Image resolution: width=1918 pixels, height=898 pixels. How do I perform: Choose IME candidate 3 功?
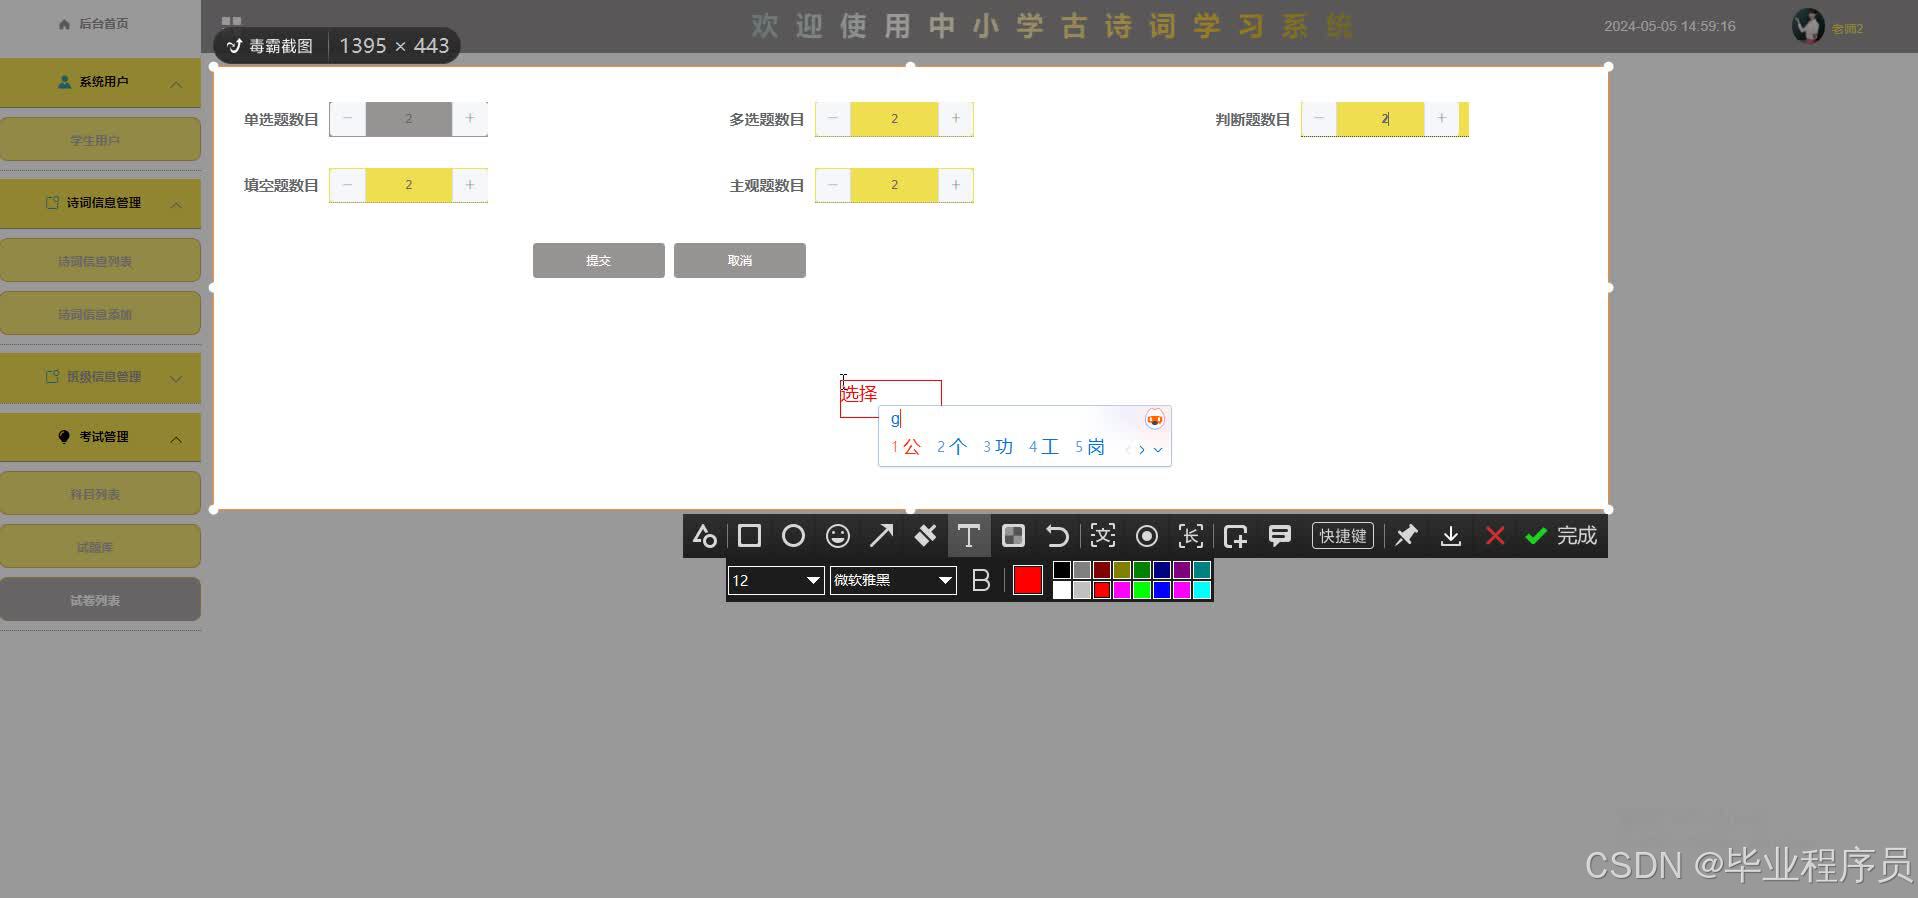[998, 447]
